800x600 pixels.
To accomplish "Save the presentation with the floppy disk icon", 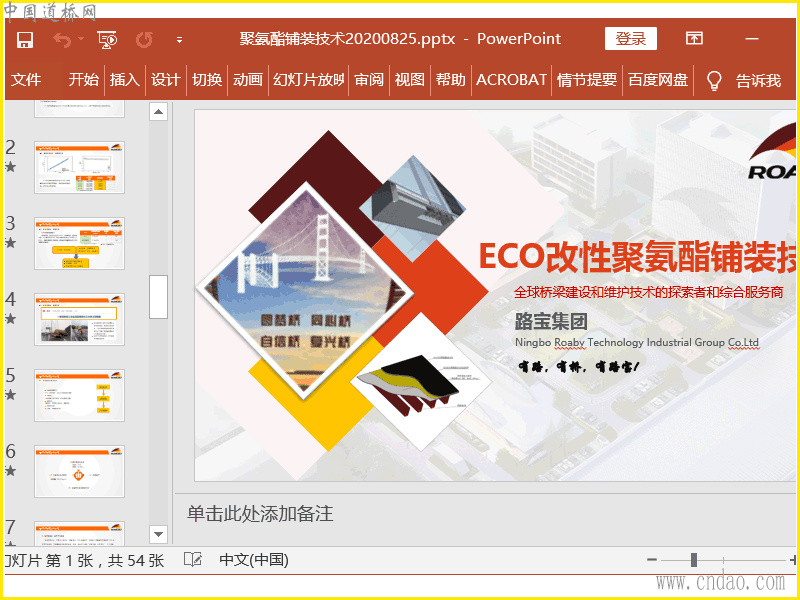I will pos(24,39).
